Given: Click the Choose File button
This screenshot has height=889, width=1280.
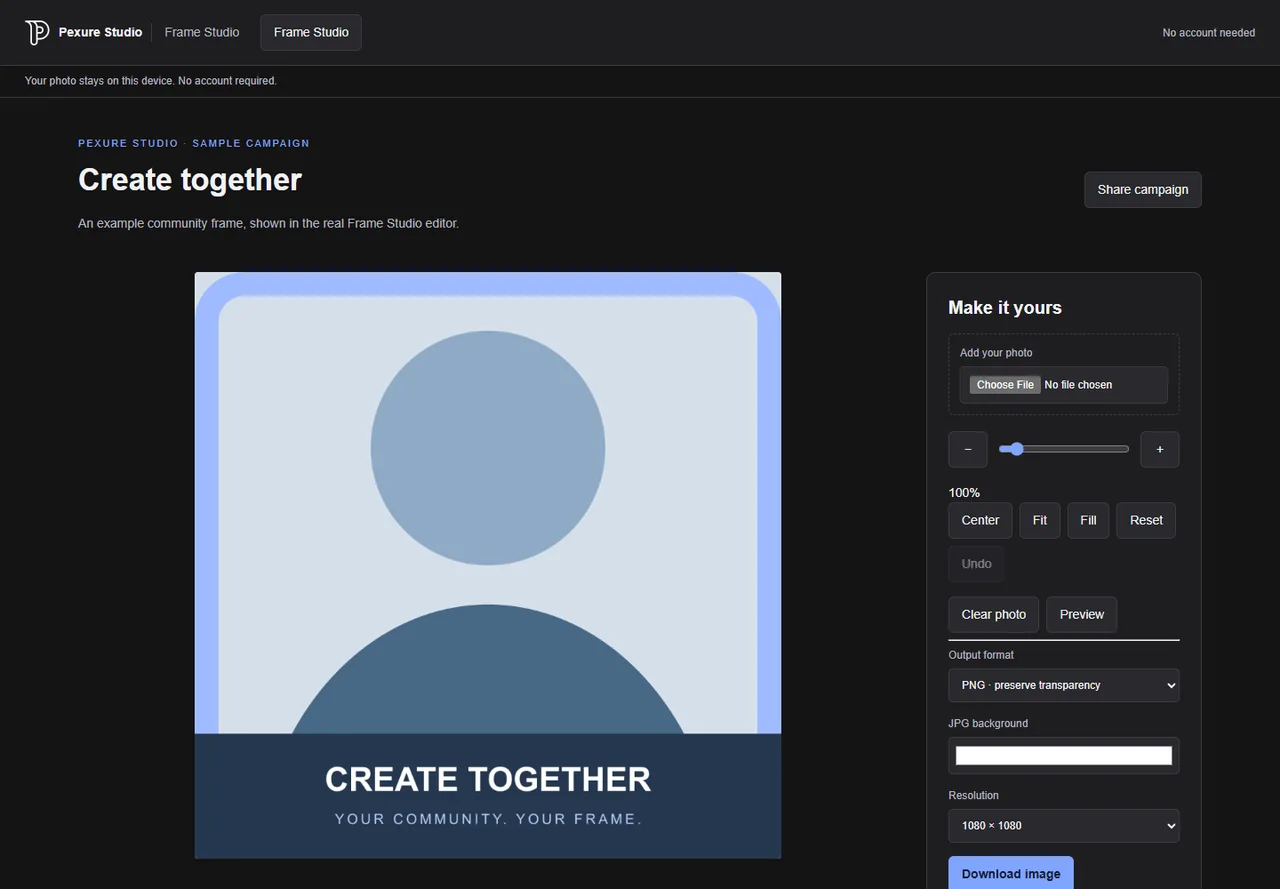Looking at the screenshot, I should click(x=1005, y=385).
